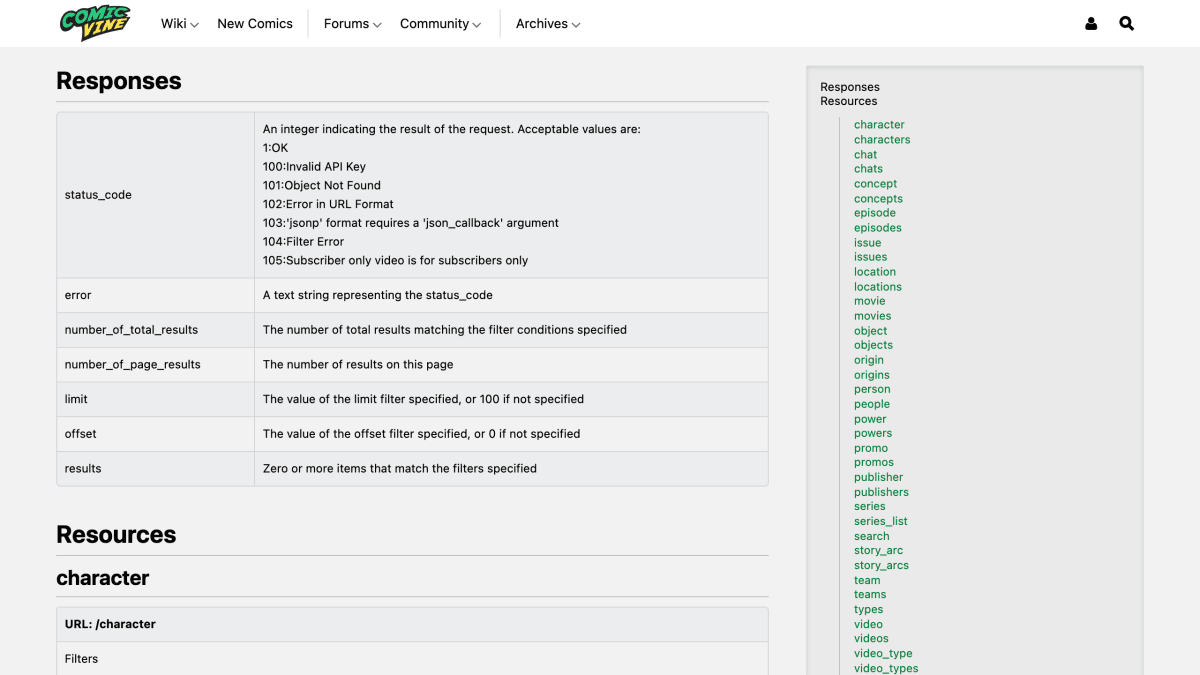Click the 'URL: /character' row
Screen dimensions: 1200x675
coord(412,624)
